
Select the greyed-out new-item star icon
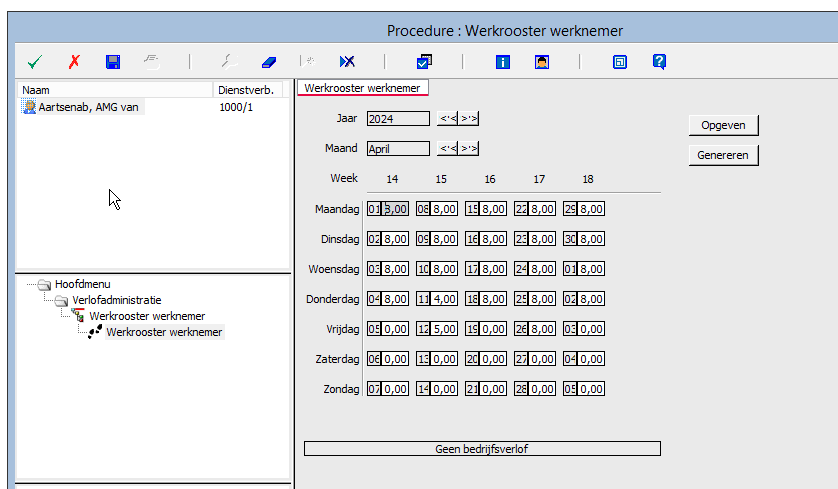(x=308, y=62)
